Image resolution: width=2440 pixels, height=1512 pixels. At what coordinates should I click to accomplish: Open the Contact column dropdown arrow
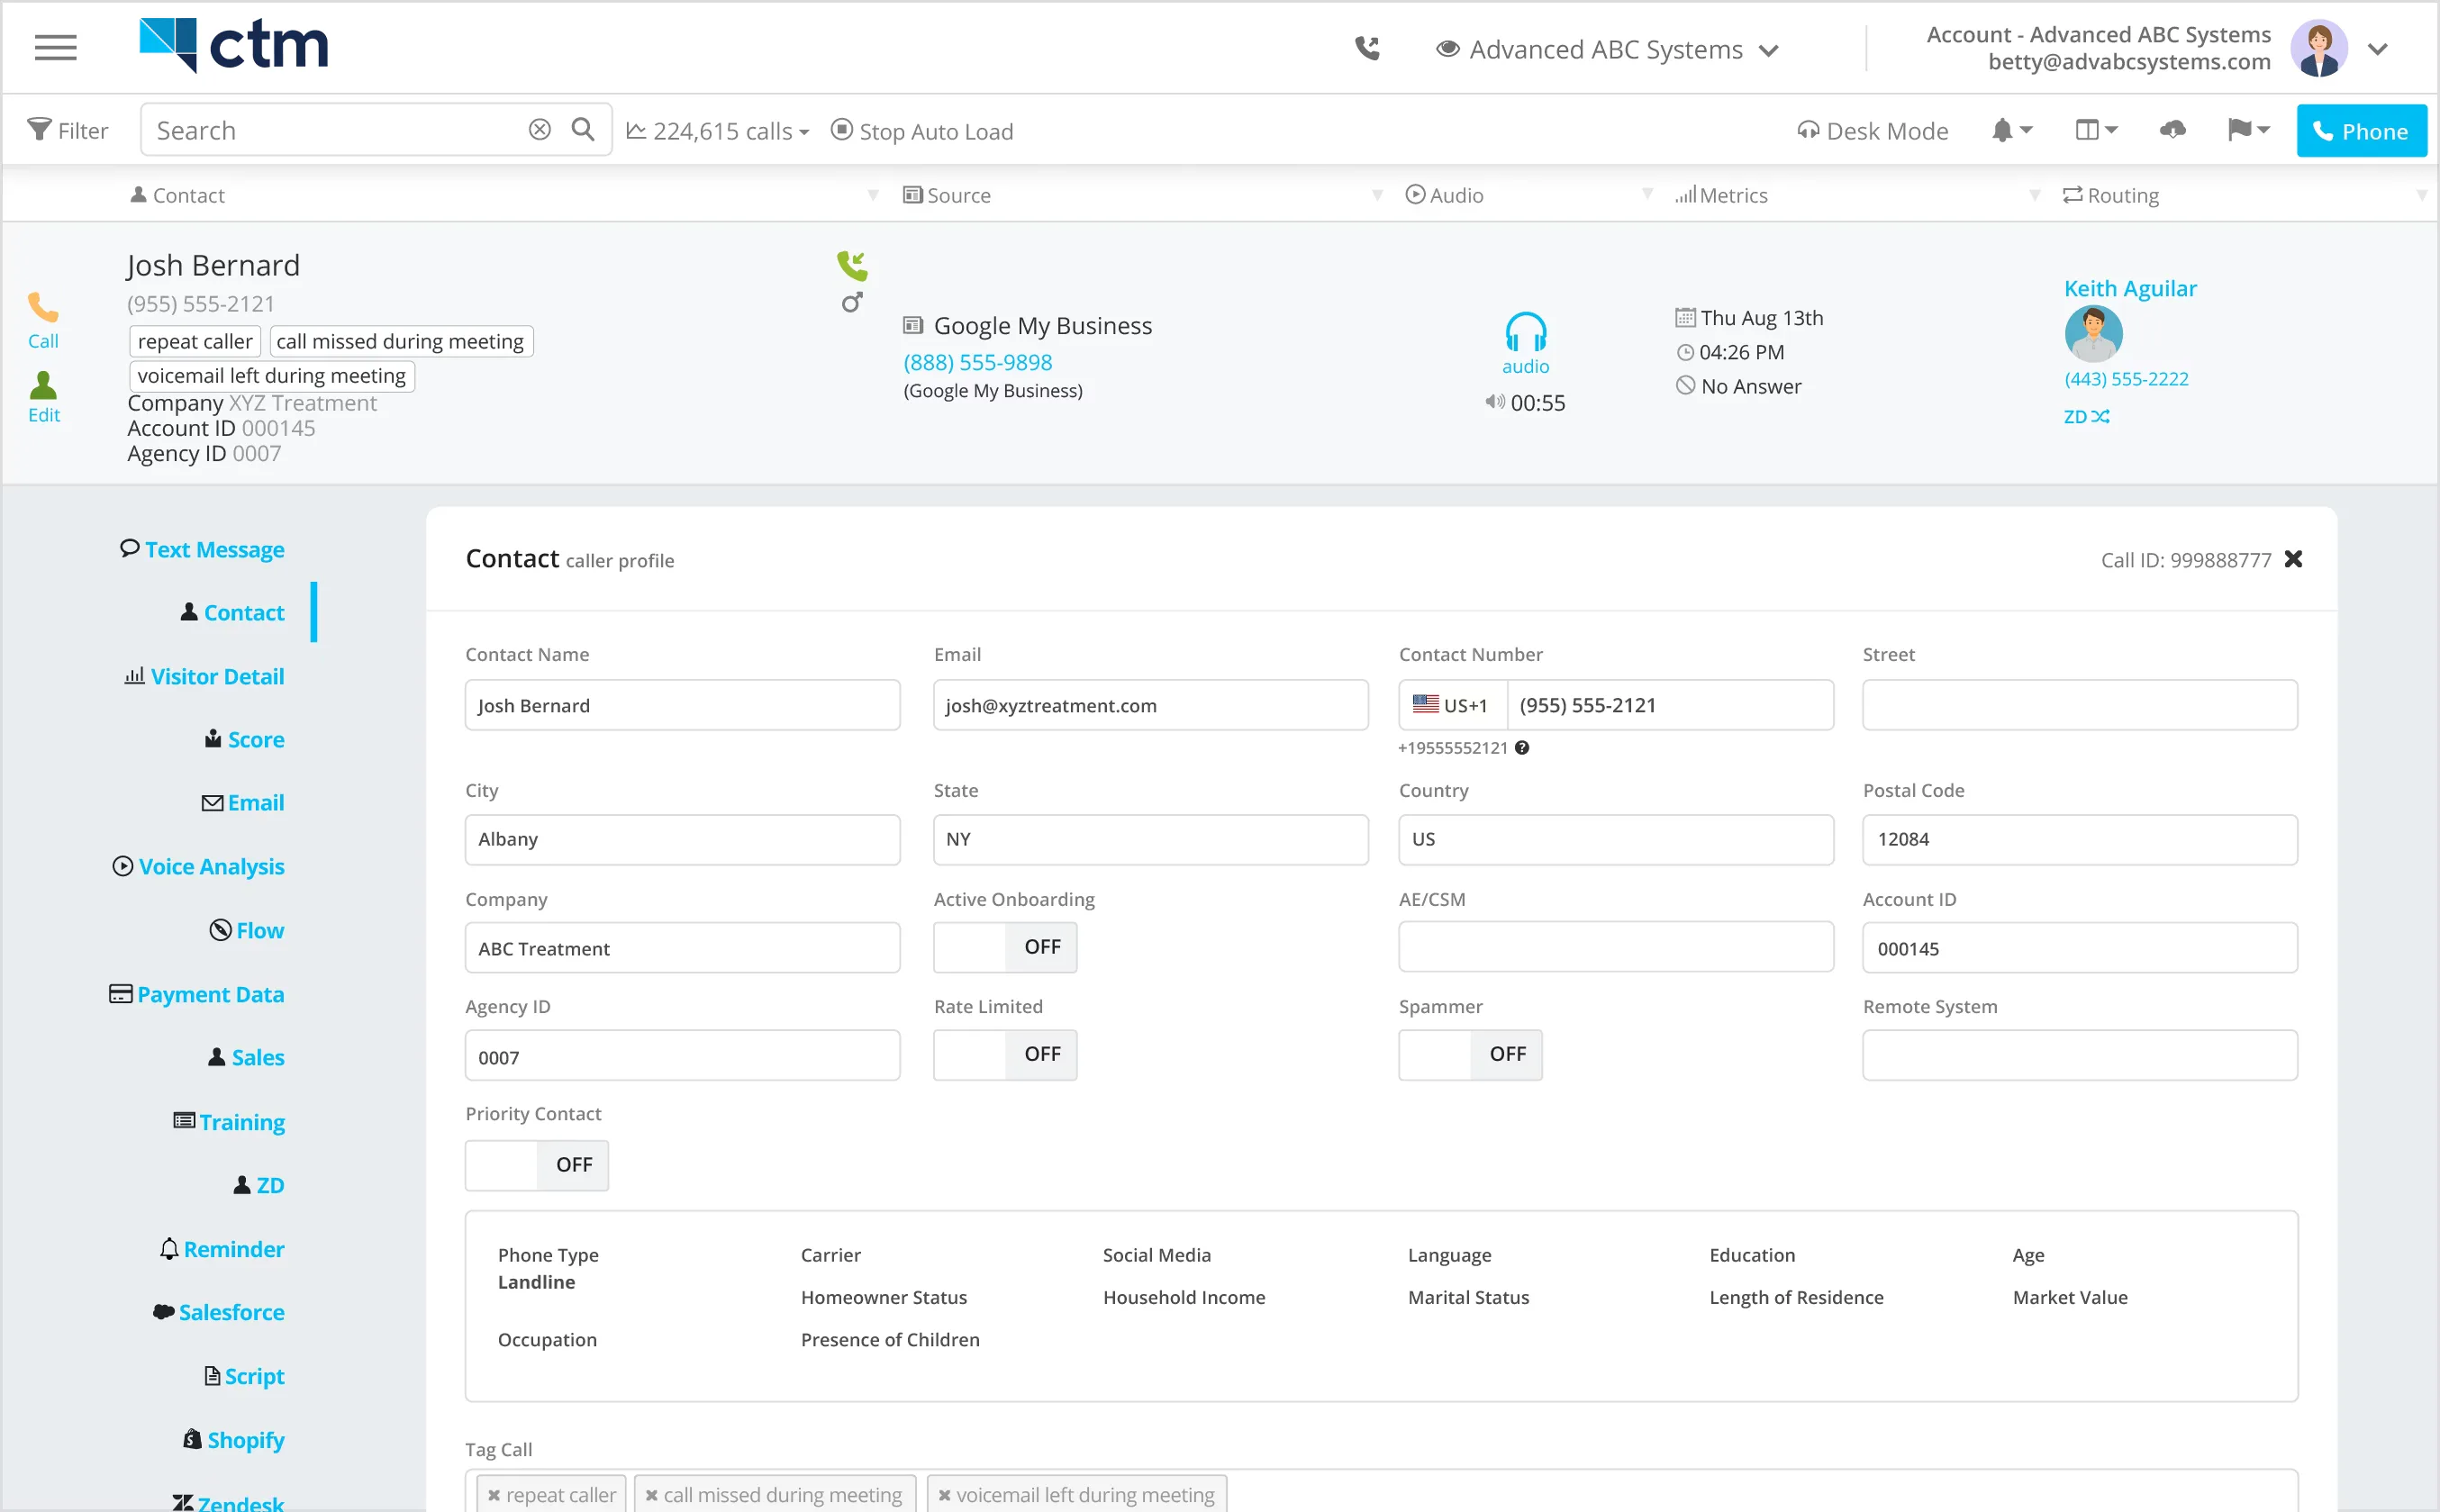pos(873,195)
